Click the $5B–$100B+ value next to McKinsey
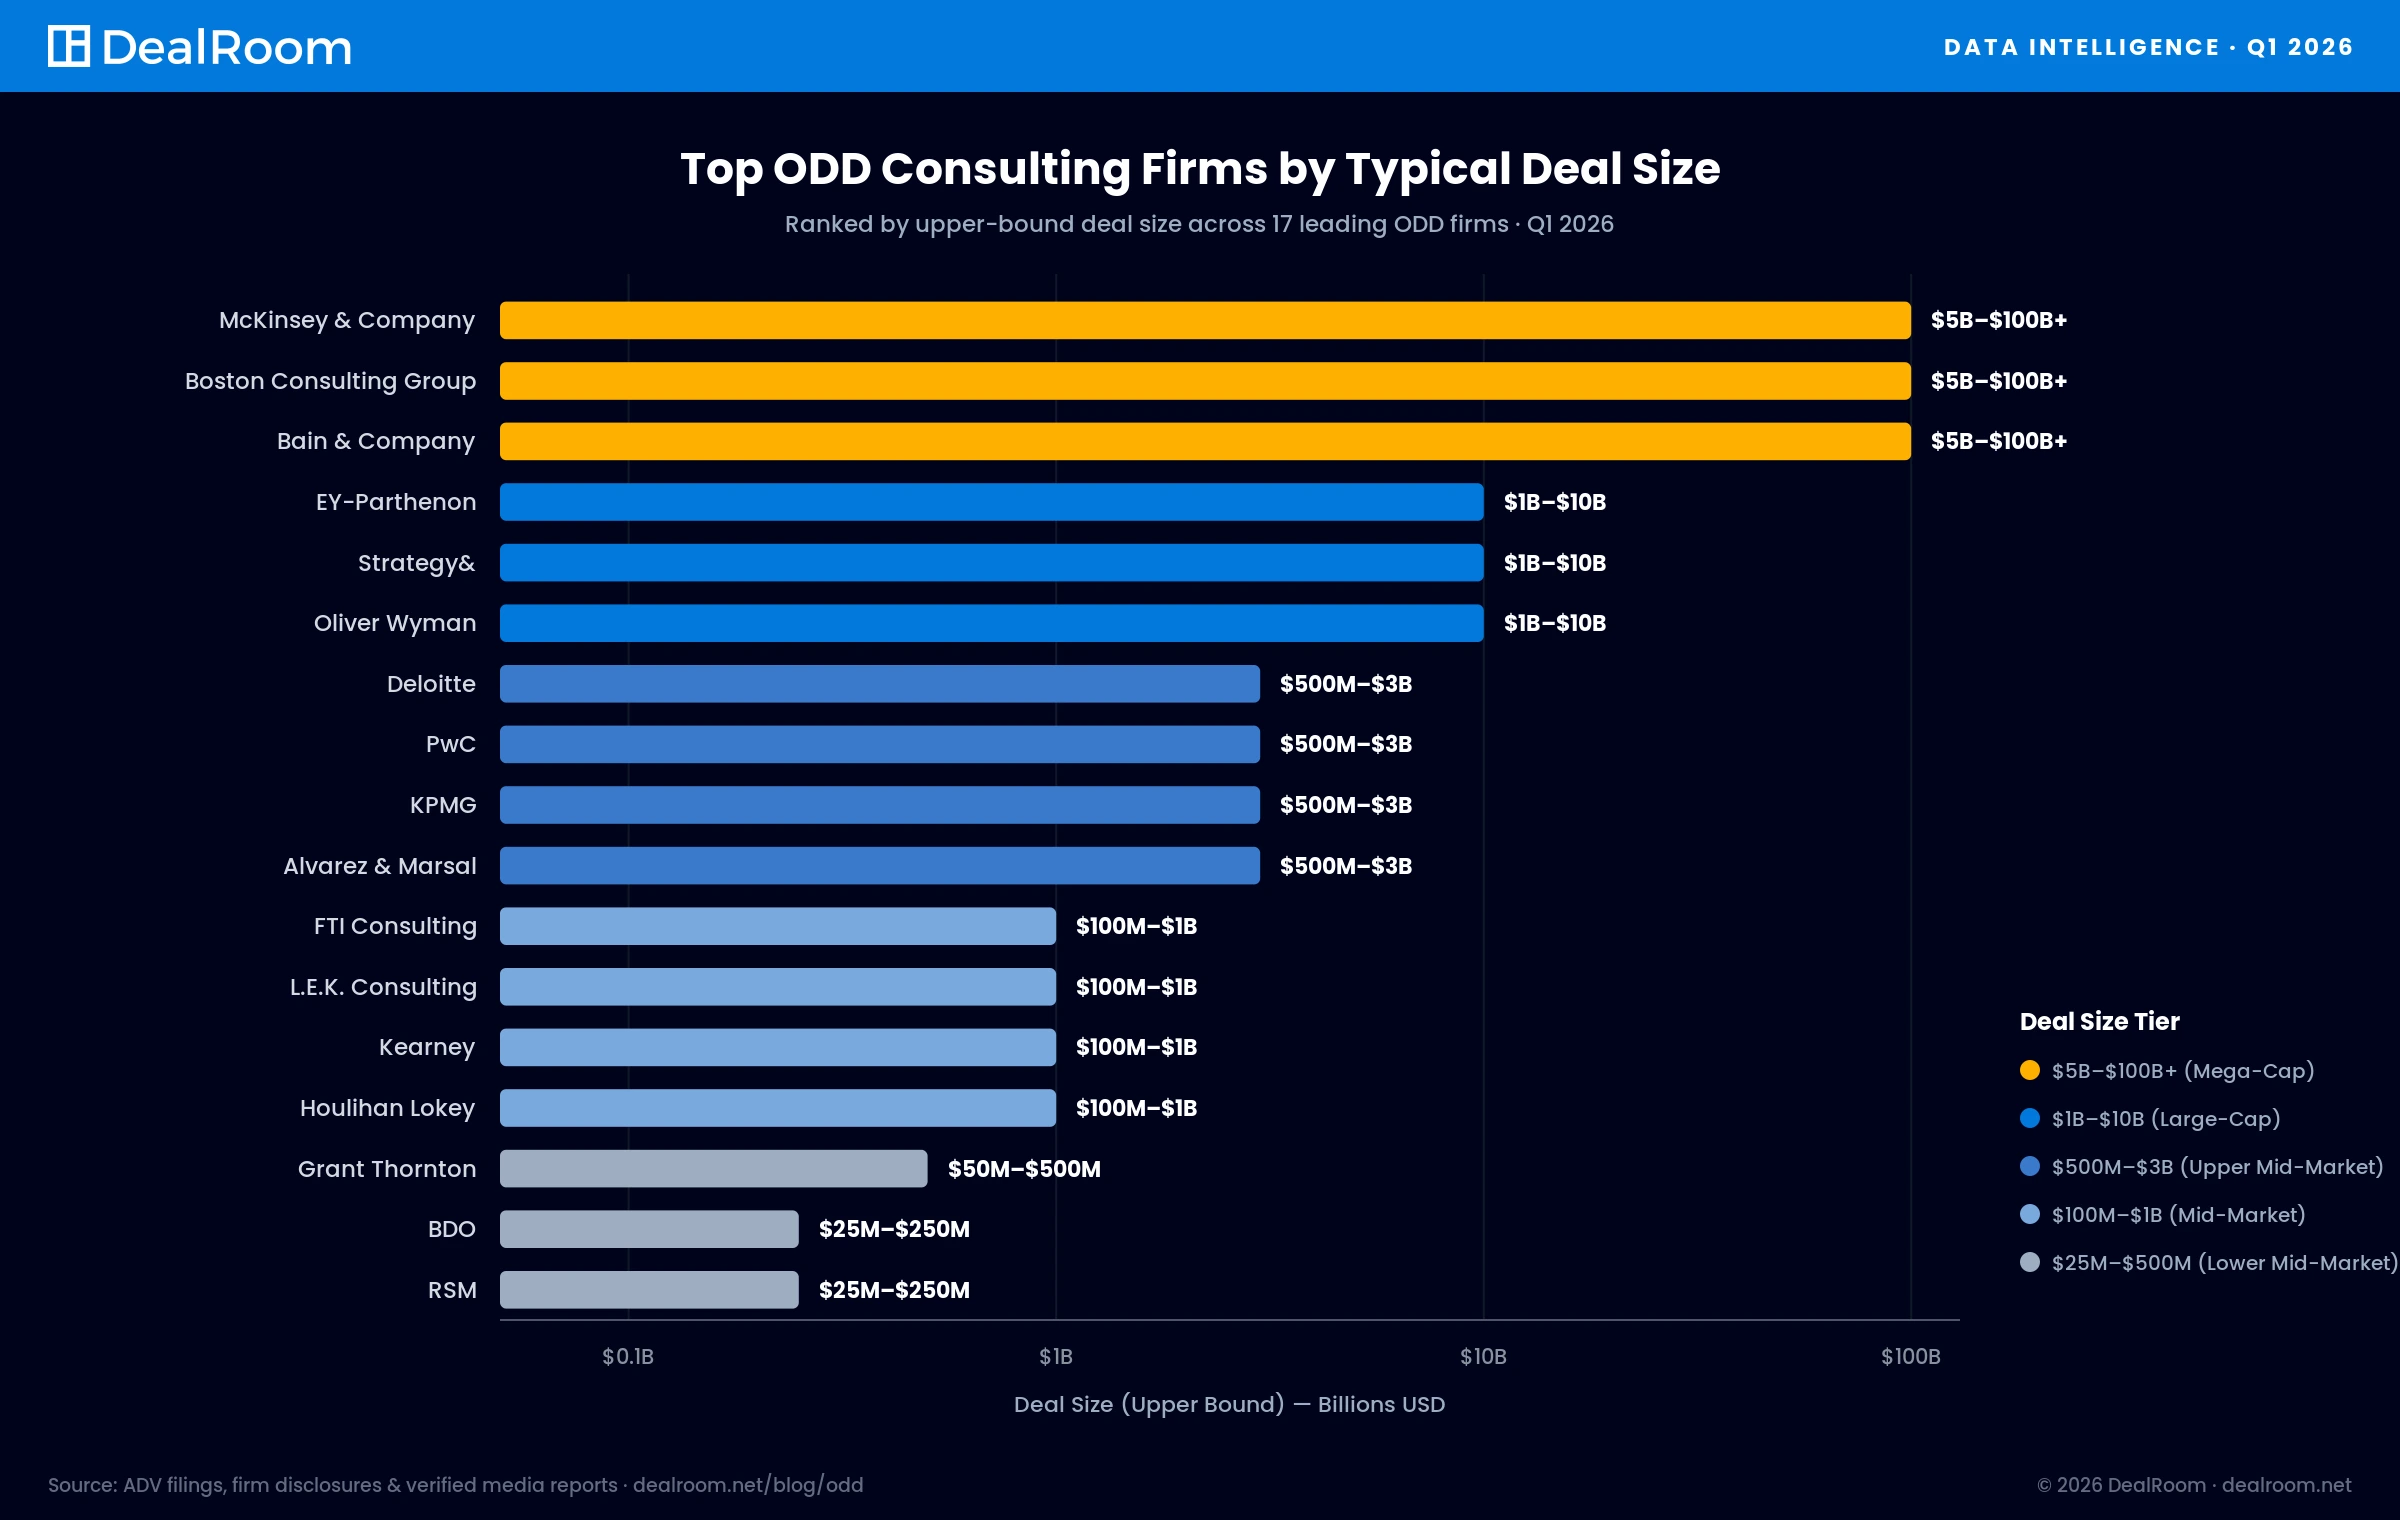2400x1520 pixels. [1998, 320]
